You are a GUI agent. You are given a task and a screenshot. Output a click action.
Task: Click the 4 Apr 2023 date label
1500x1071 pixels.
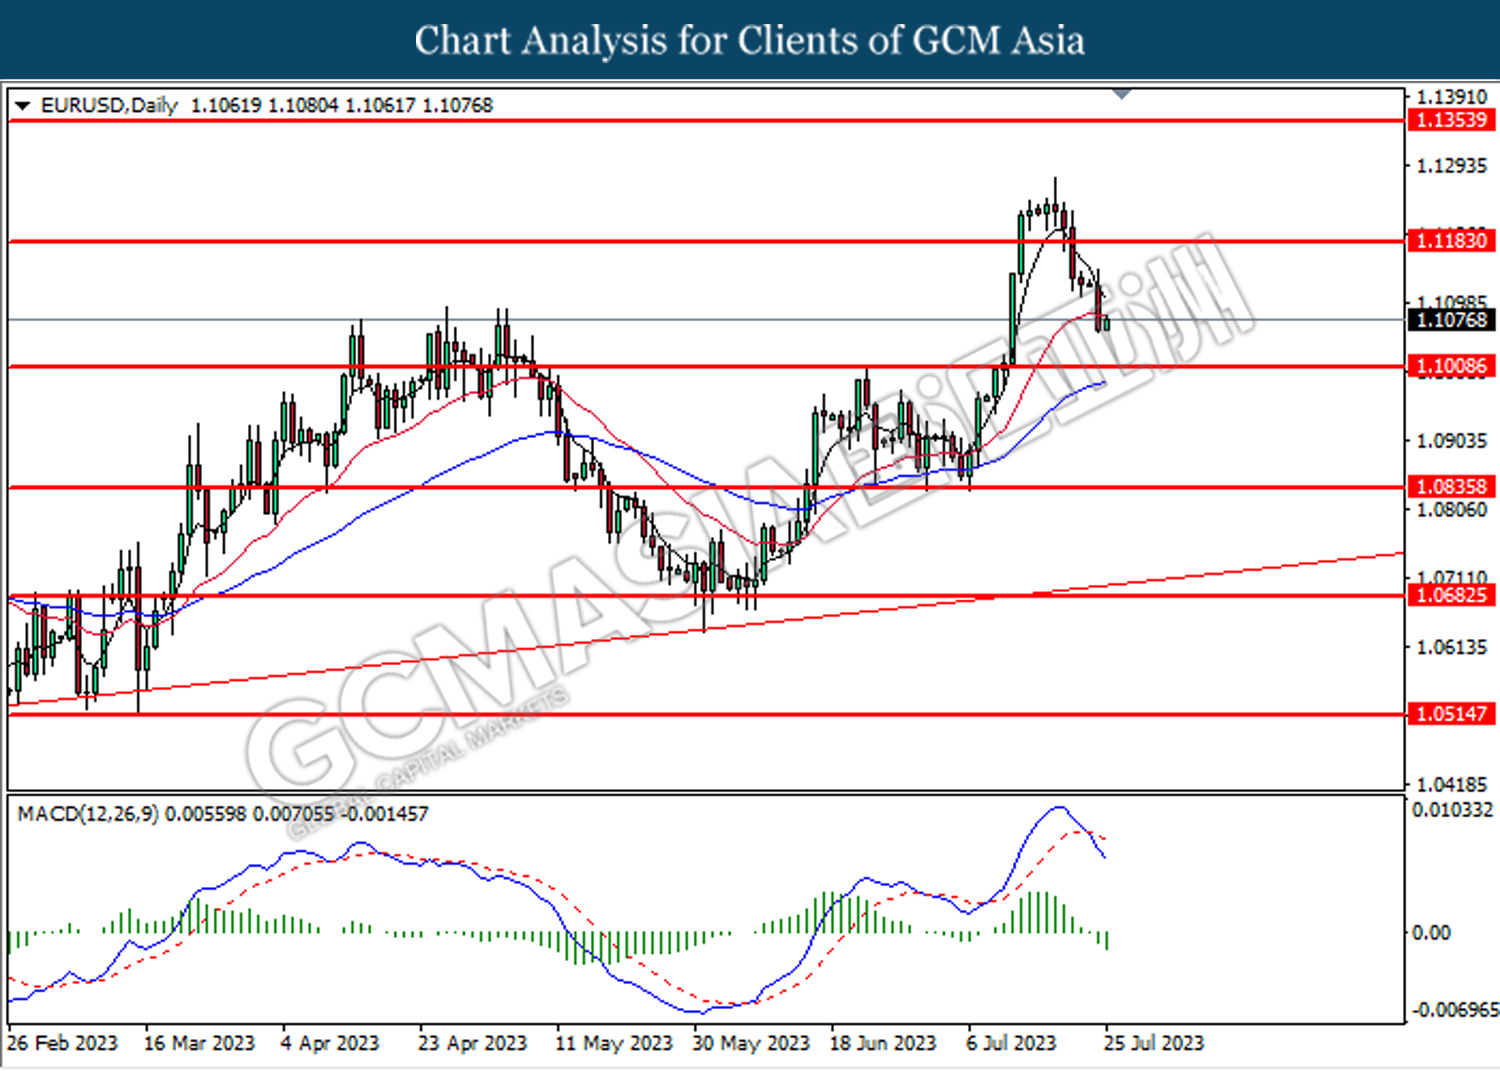pos(330,1043)
